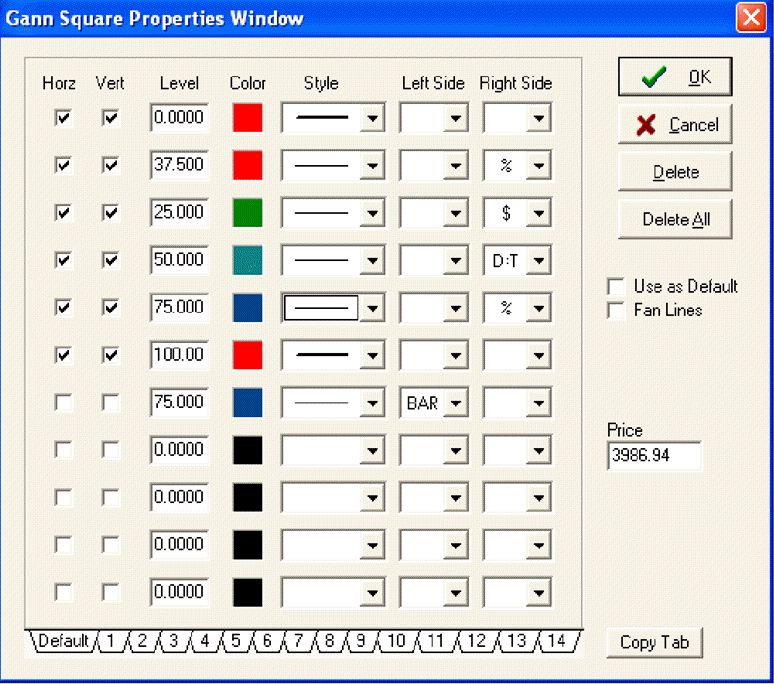The width and height of the screenshot is (774, 684).
Task: Uncheck Vert checkbox for the 50.000 level
Action: [111, 260]
